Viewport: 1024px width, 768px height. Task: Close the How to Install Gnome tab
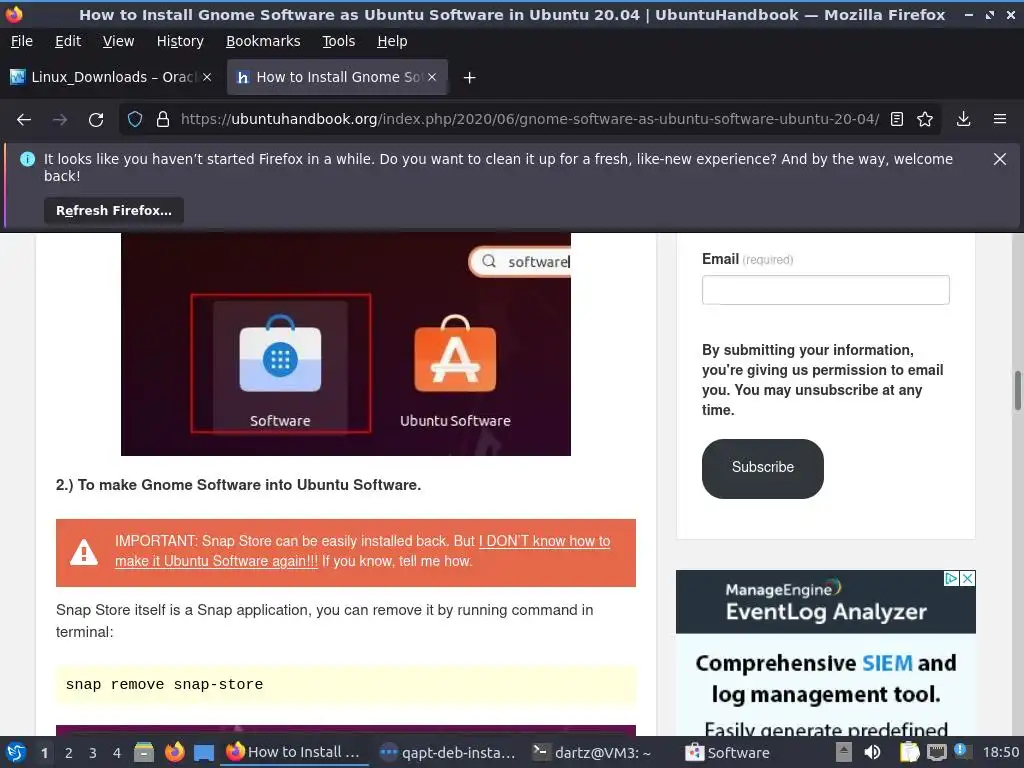432,77
